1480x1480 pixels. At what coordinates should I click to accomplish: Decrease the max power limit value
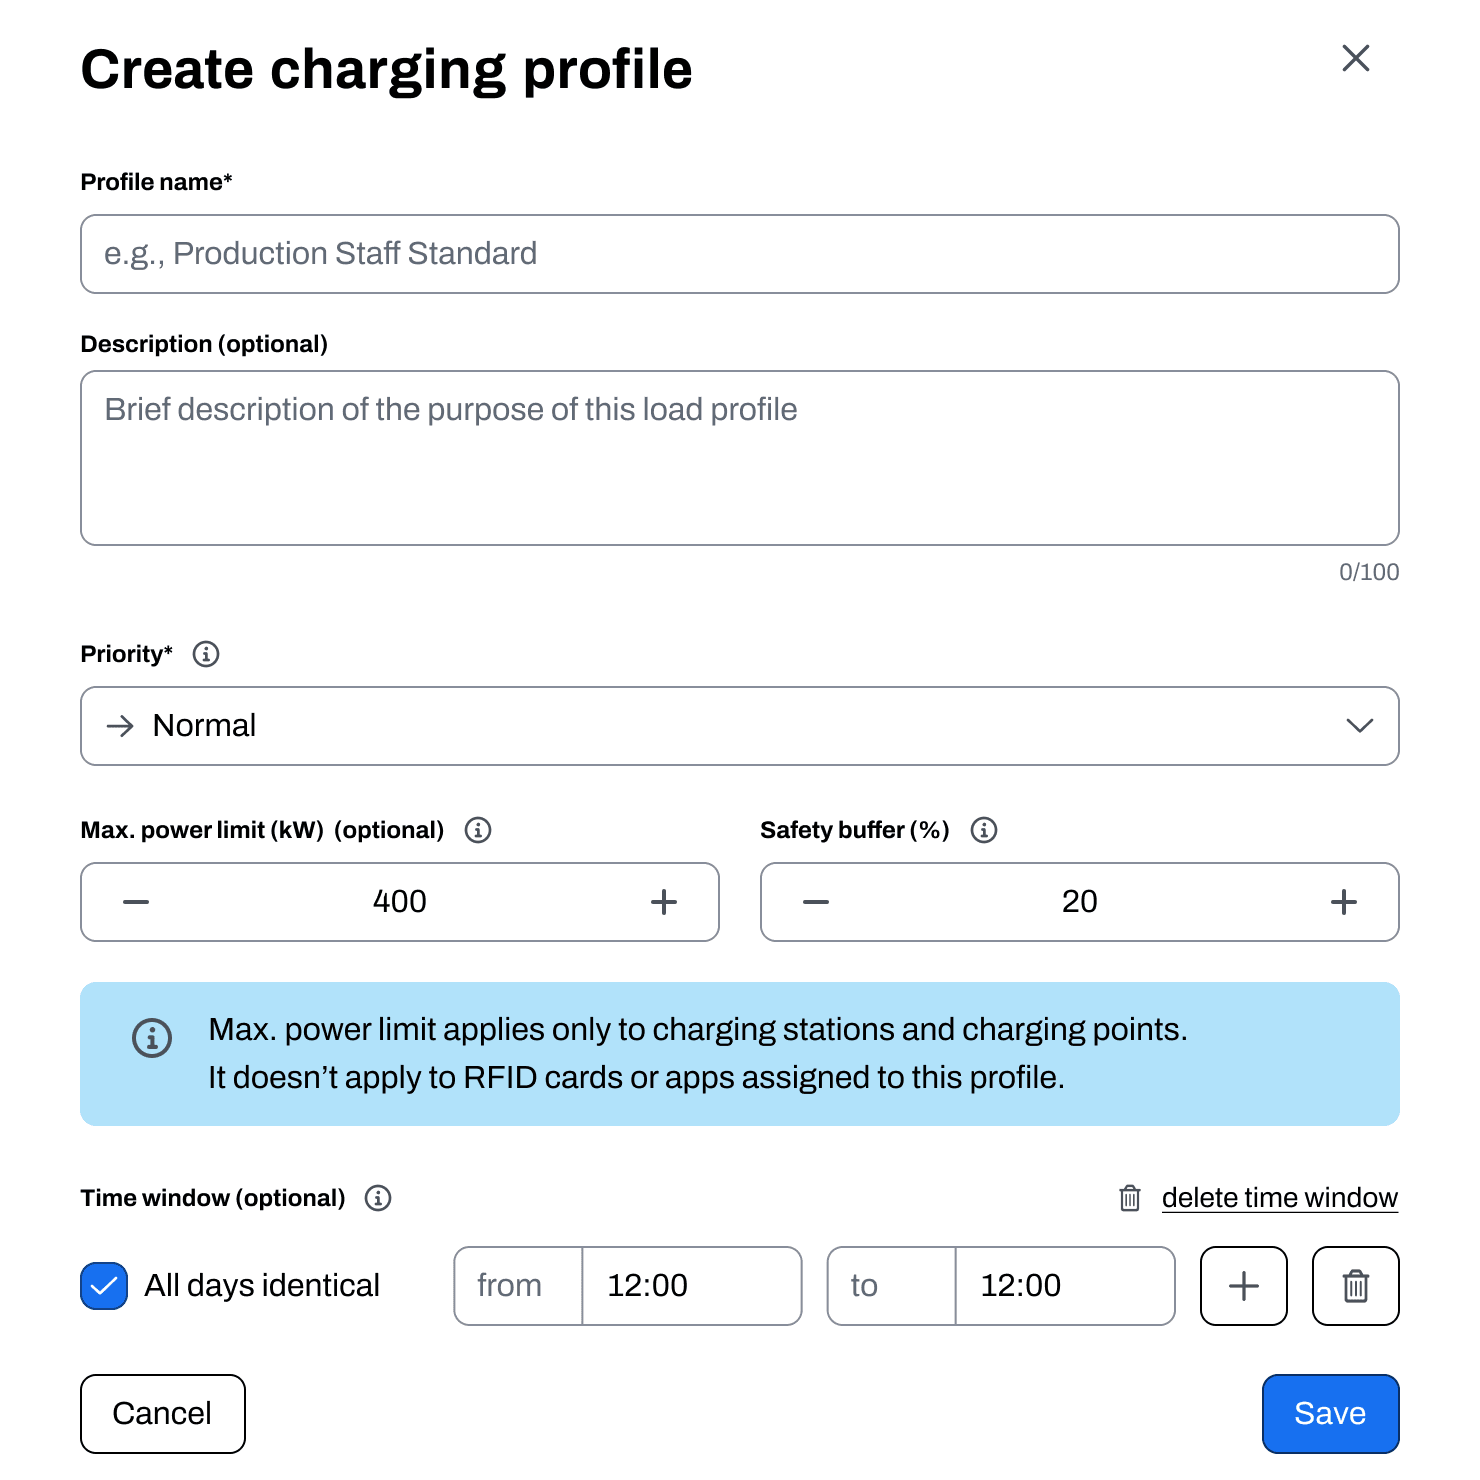point(136,902)
